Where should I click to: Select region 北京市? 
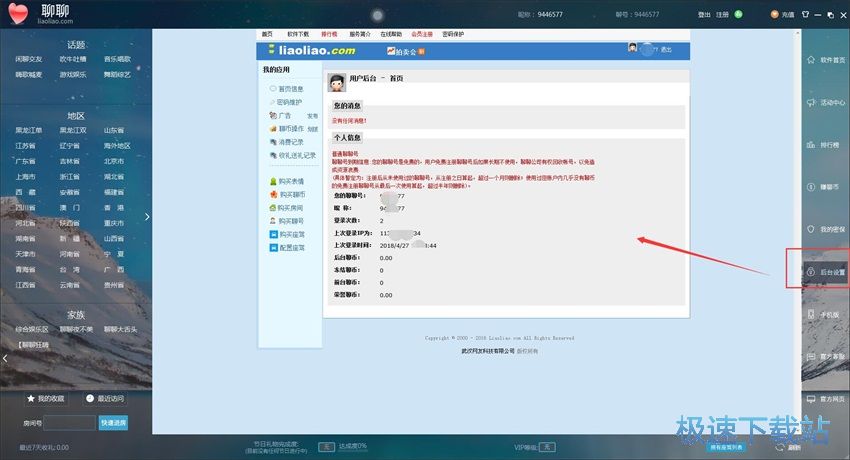point(114,161)
